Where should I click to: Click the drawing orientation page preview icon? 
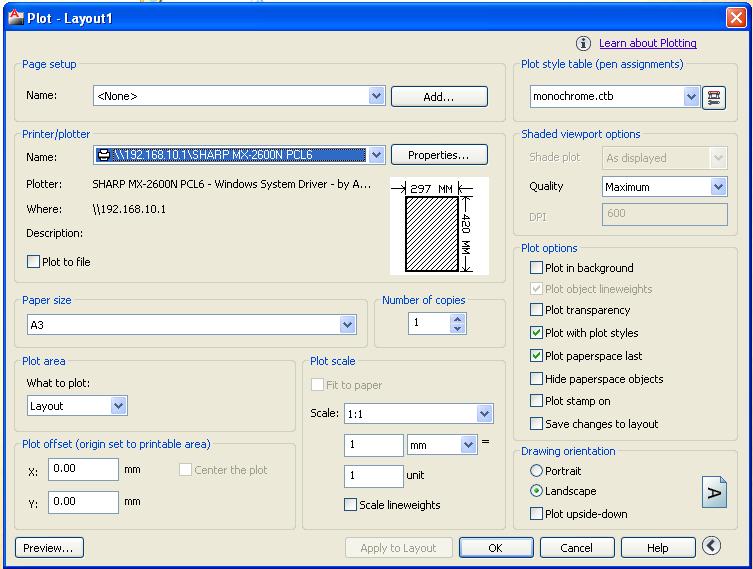click(x=714, y=492)
